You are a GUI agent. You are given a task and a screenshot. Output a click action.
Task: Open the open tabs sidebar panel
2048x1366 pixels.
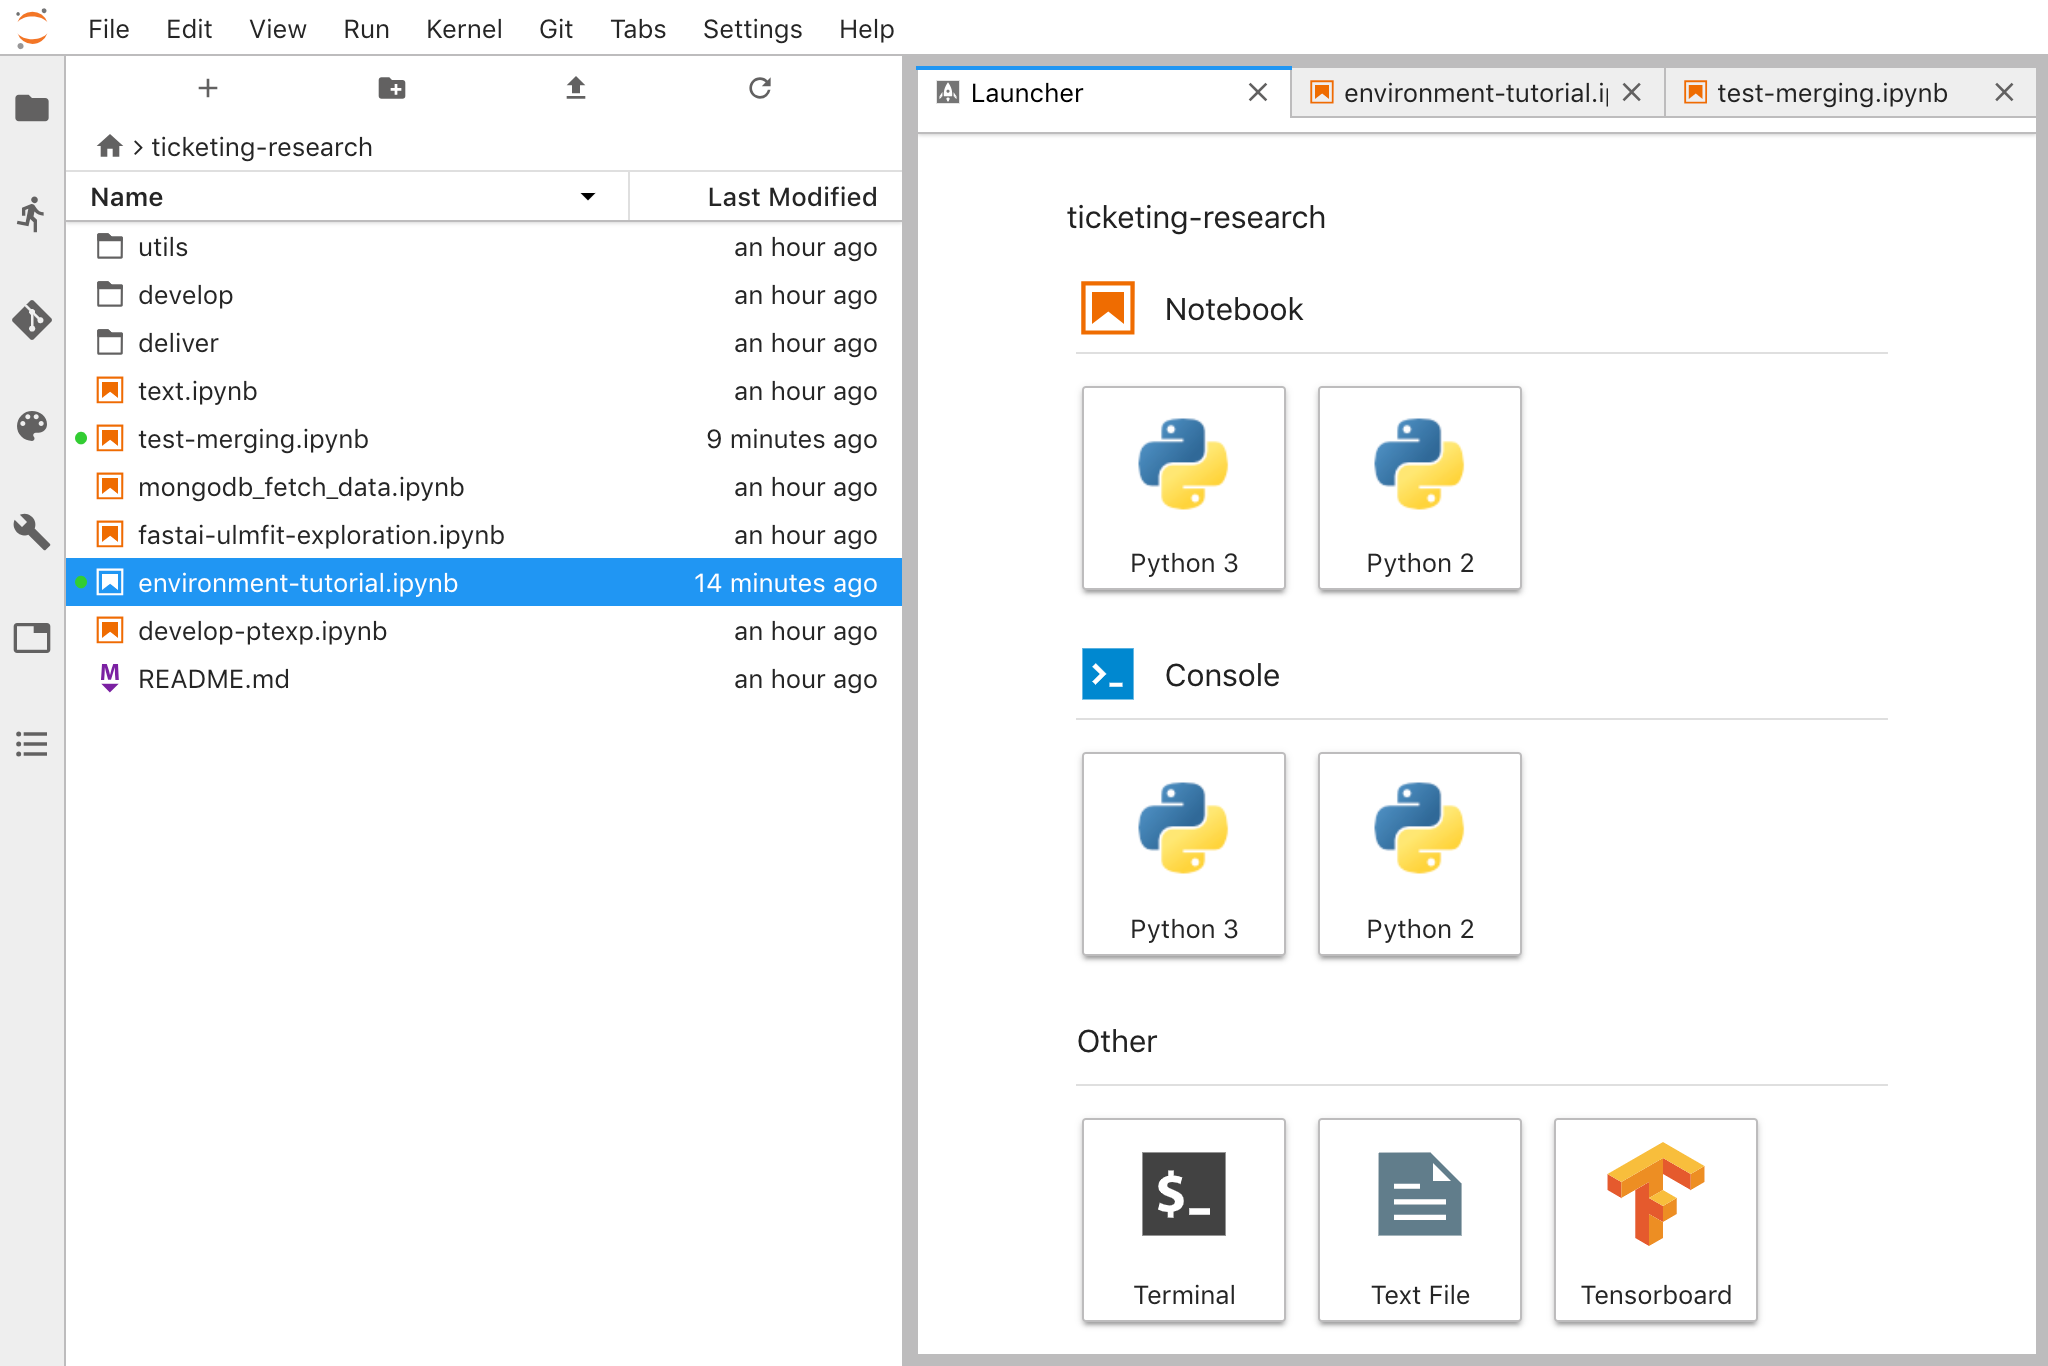pyautogui.click(x=32, y=638)
